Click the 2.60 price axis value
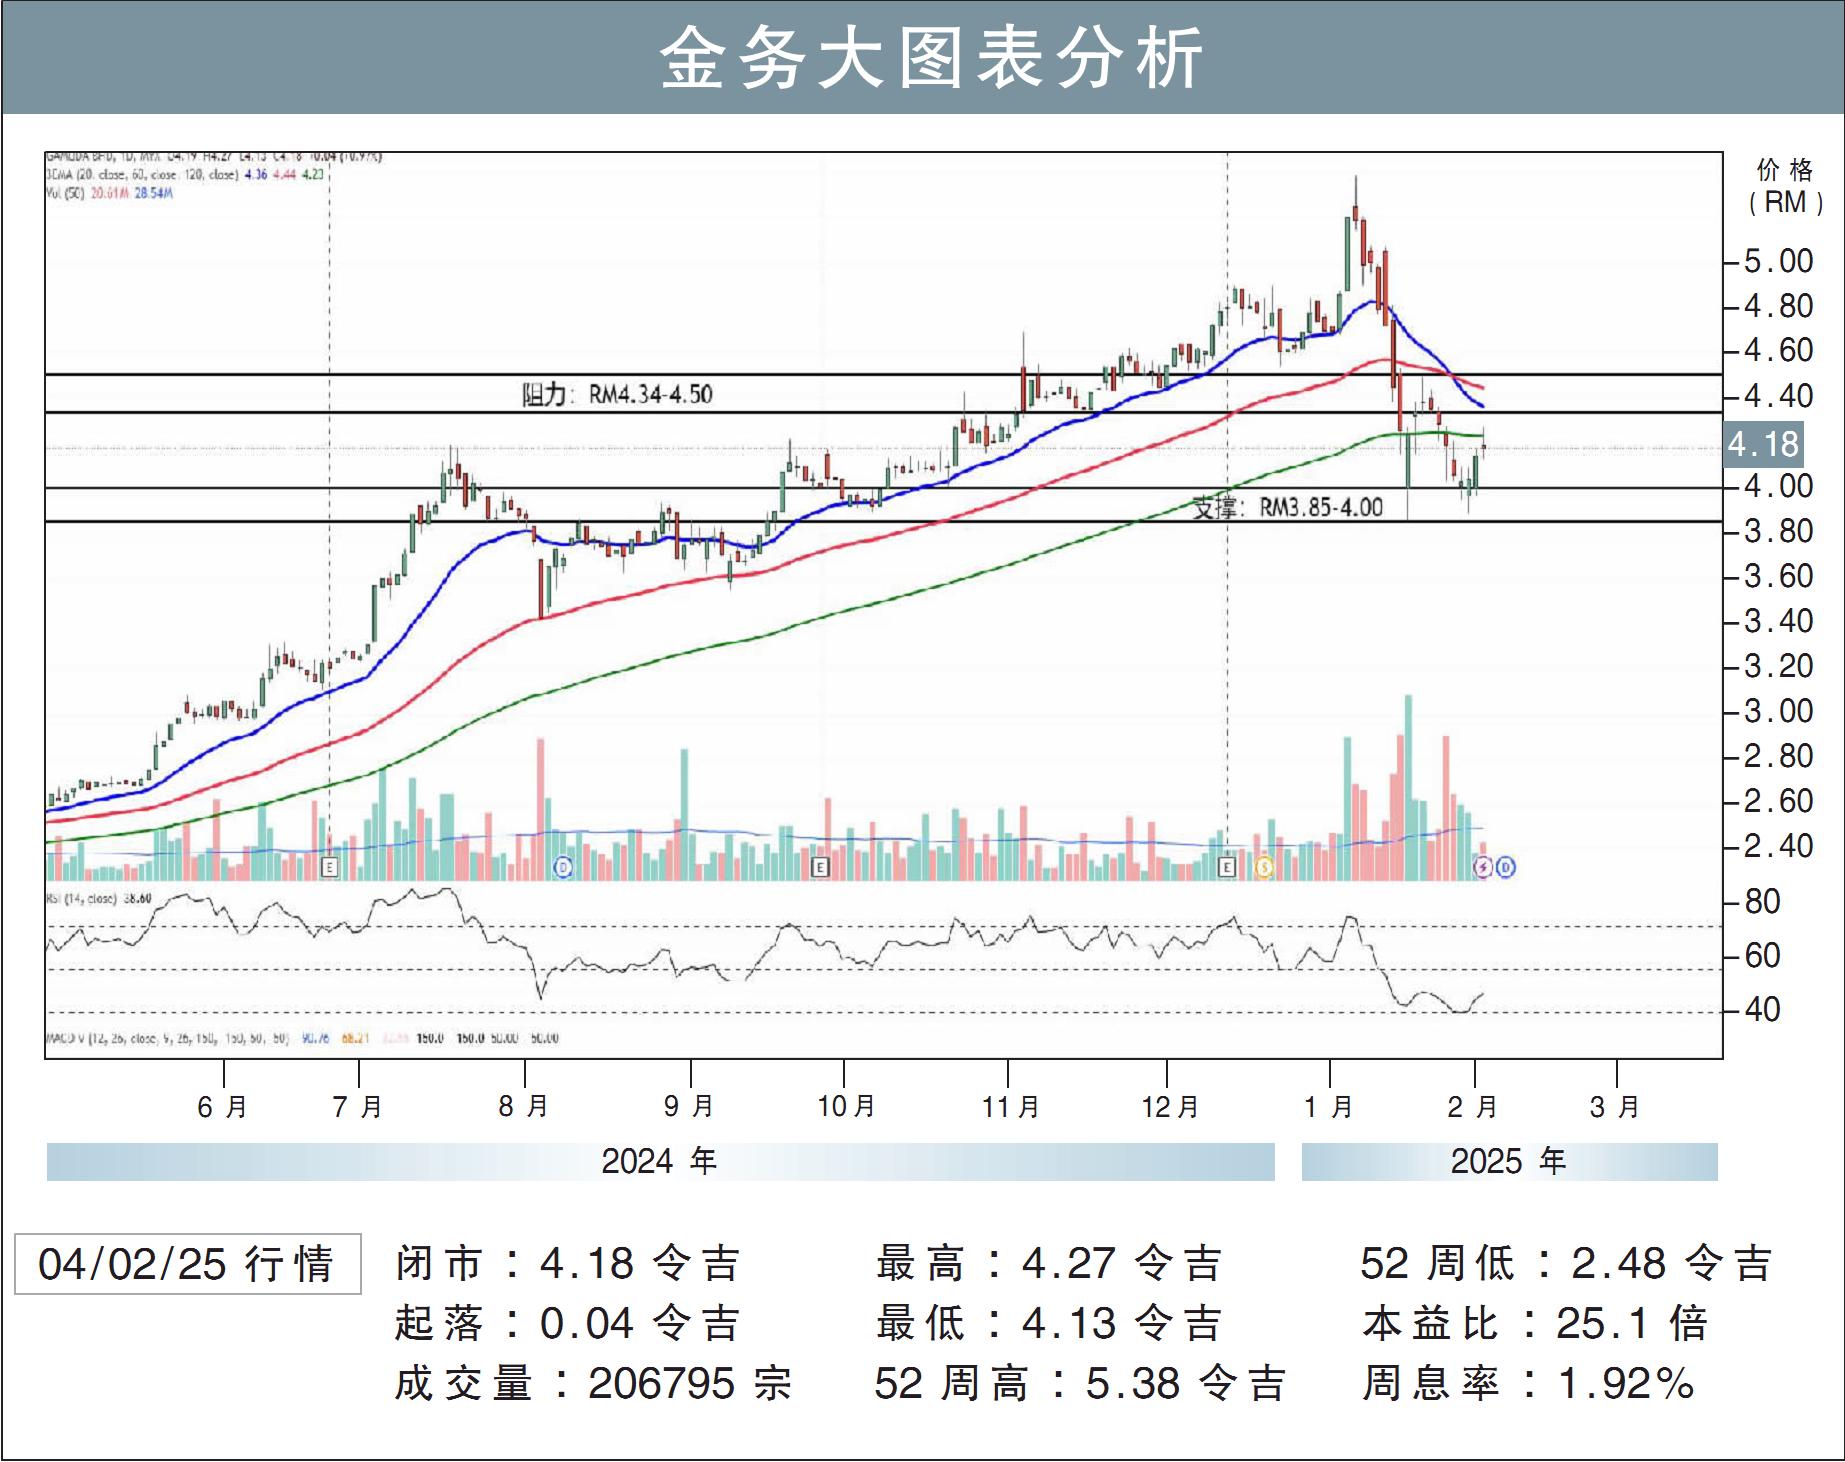Viewport: 1845px width, 1462px height. 1778,802
